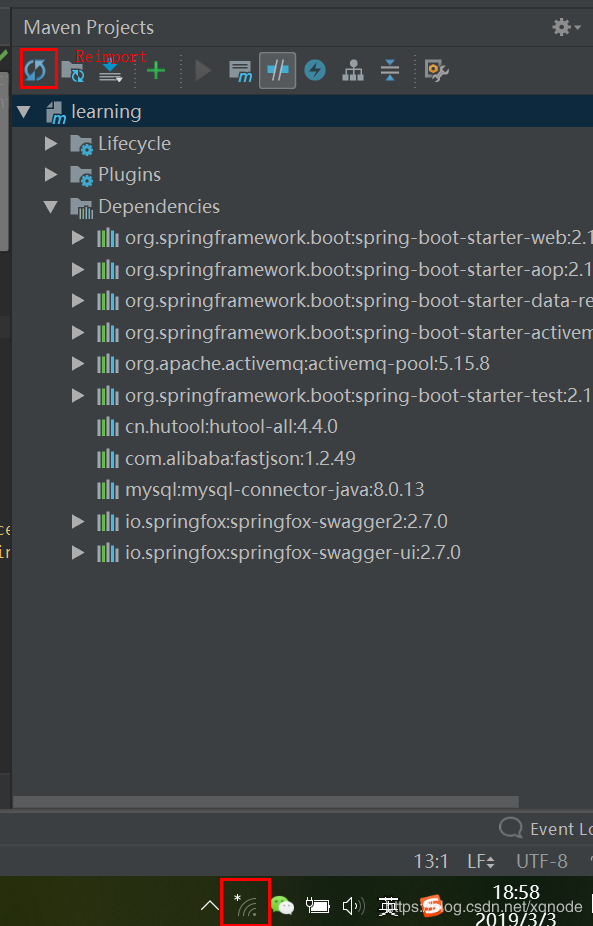Collapse the Dependencies node
Viewport: 593px width, 926px height.
click(x=51, y=207)
